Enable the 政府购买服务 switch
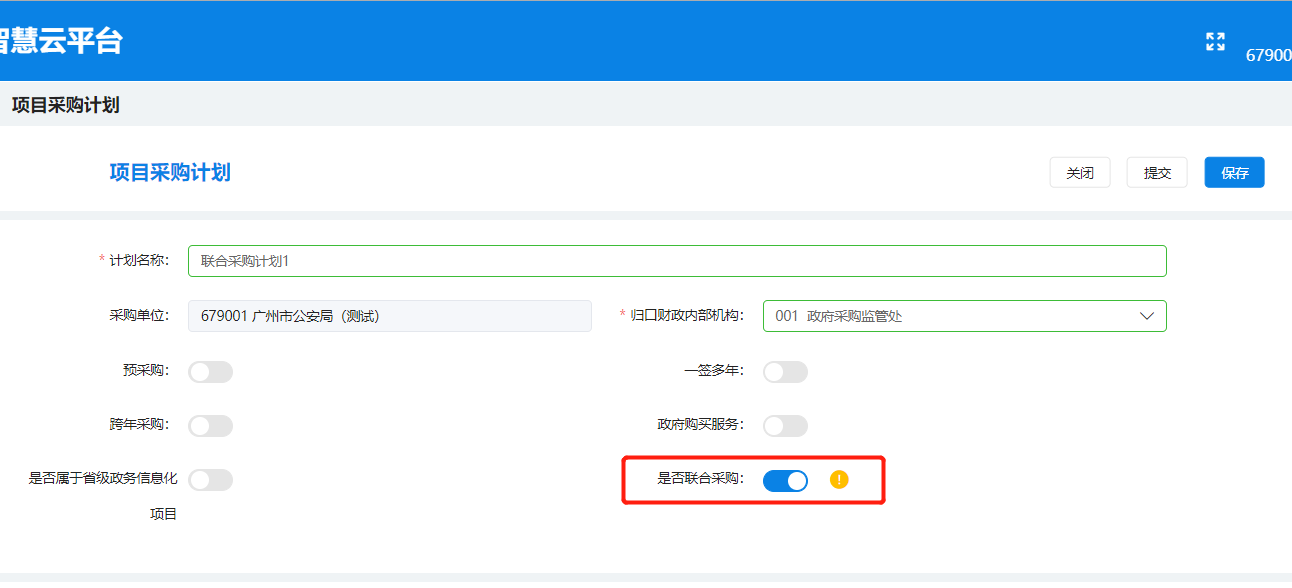The height and width of the screenshot is (588, 1292). pyautogui.click(x=785, y=426)
